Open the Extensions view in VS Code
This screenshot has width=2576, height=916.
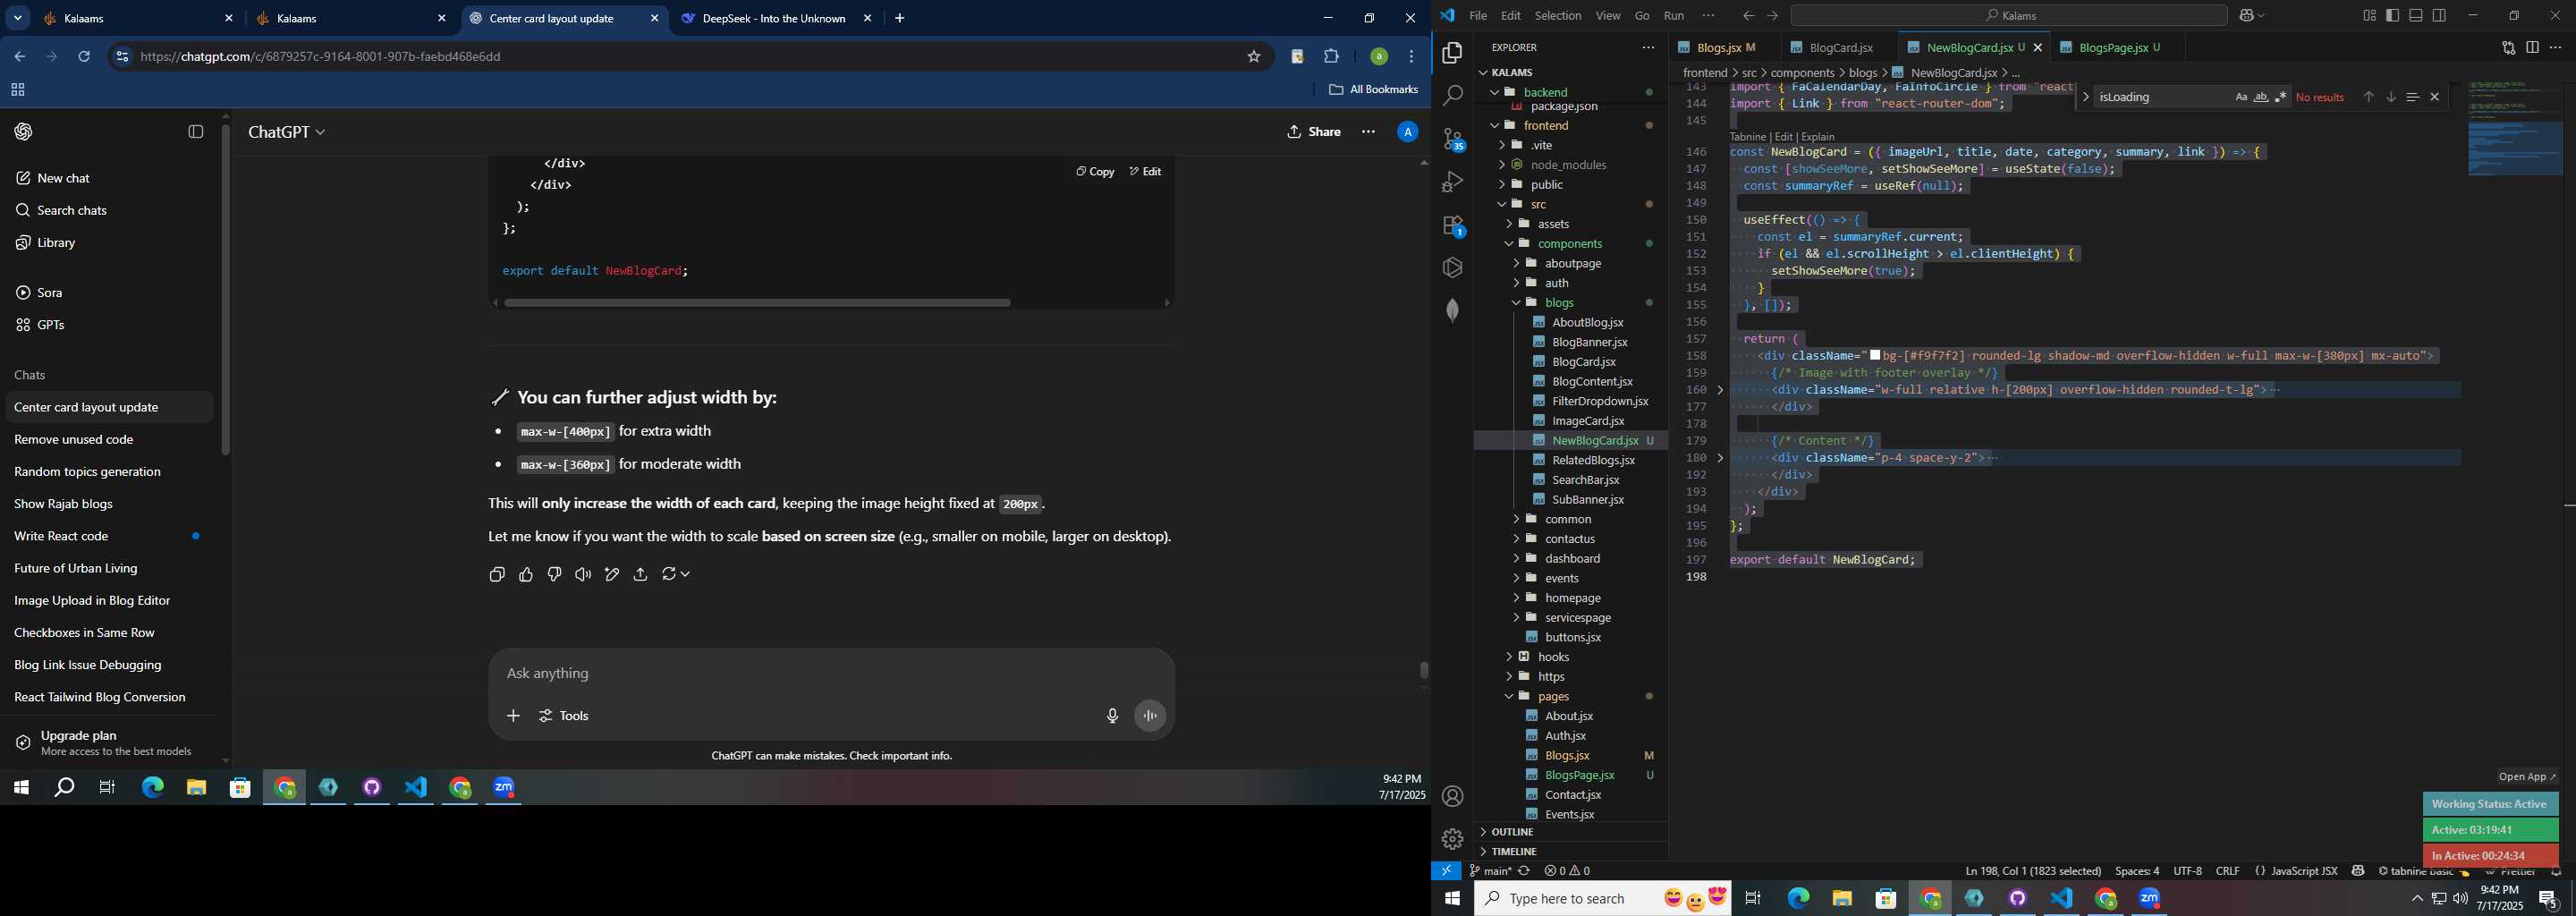coord(1452,225)
